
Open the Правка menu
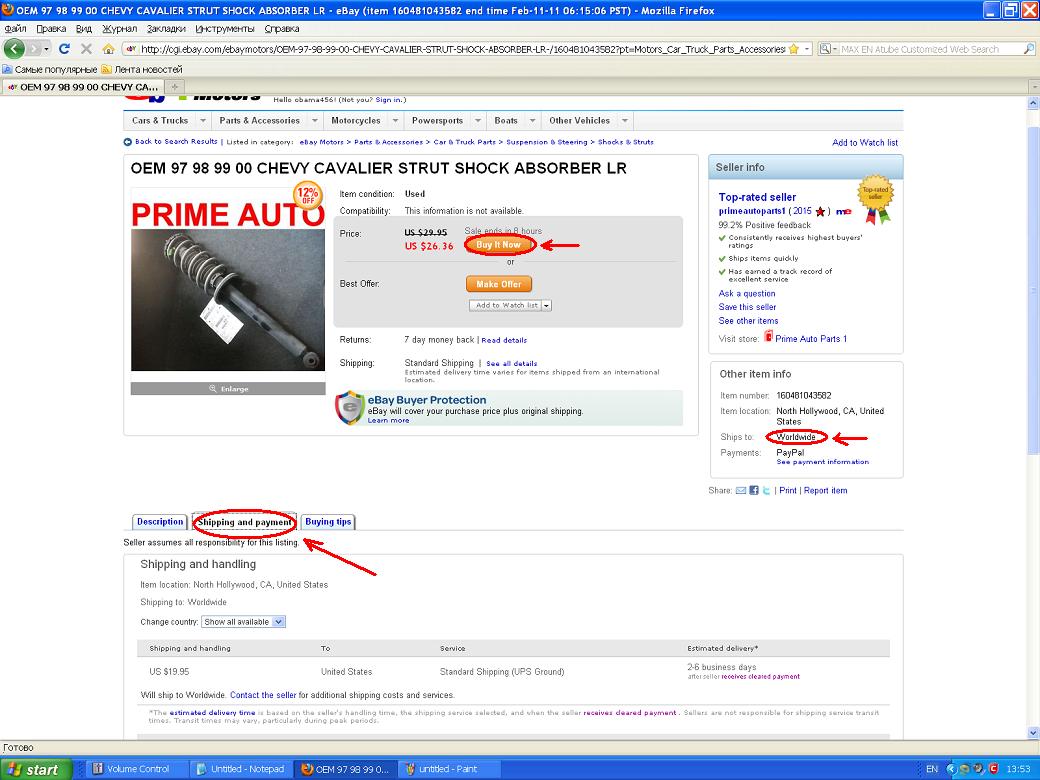click(x=51, y=29)
